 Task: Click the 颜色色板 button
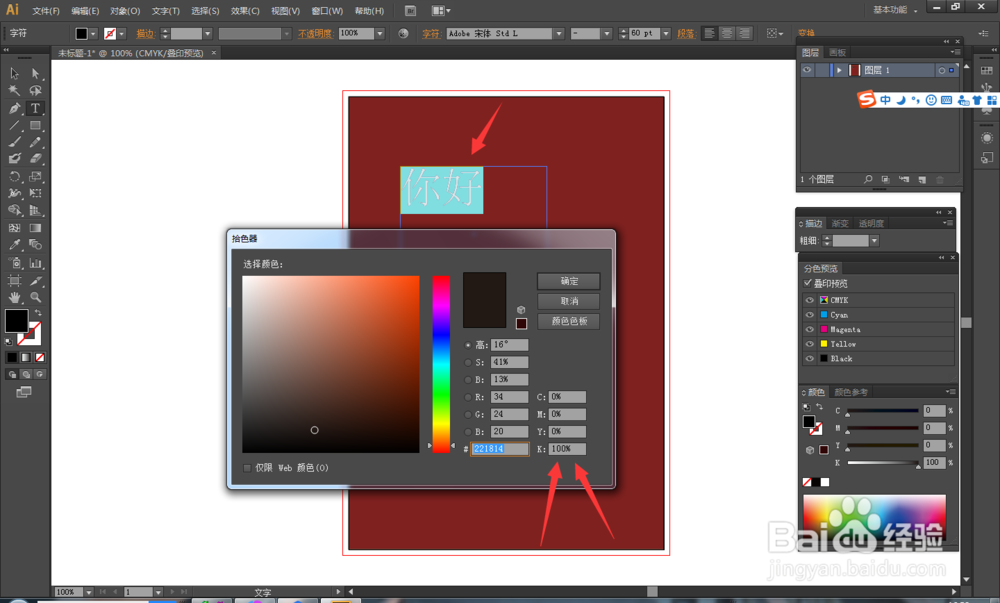pos(569,321)
